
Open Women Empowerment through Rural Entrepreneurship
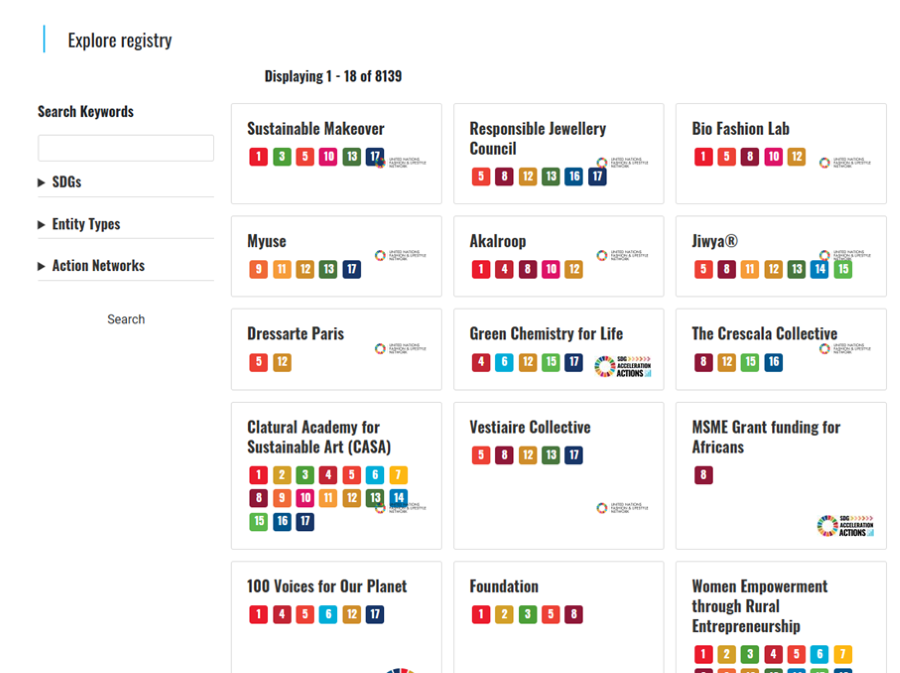759,606
